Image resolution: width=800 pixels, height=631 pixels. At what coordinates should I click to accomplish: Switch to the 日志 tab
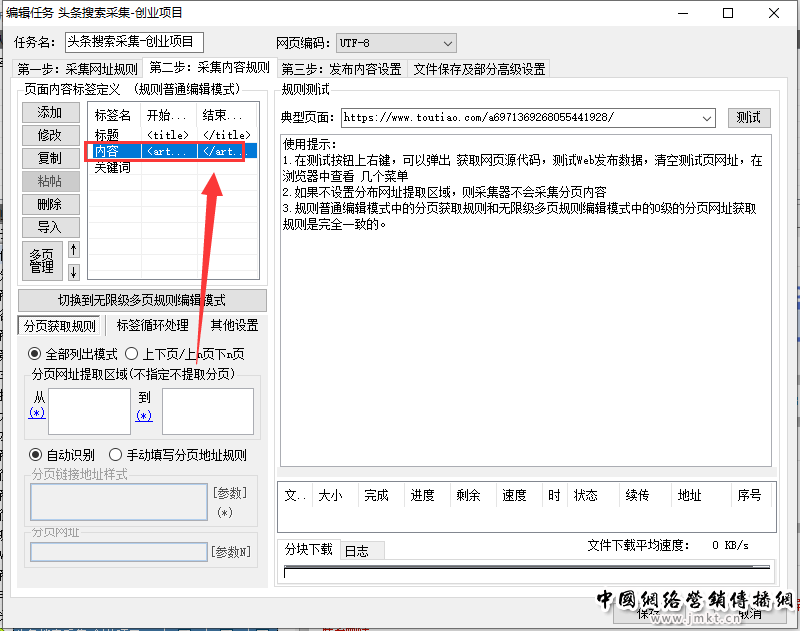click(x=356, y=551)
